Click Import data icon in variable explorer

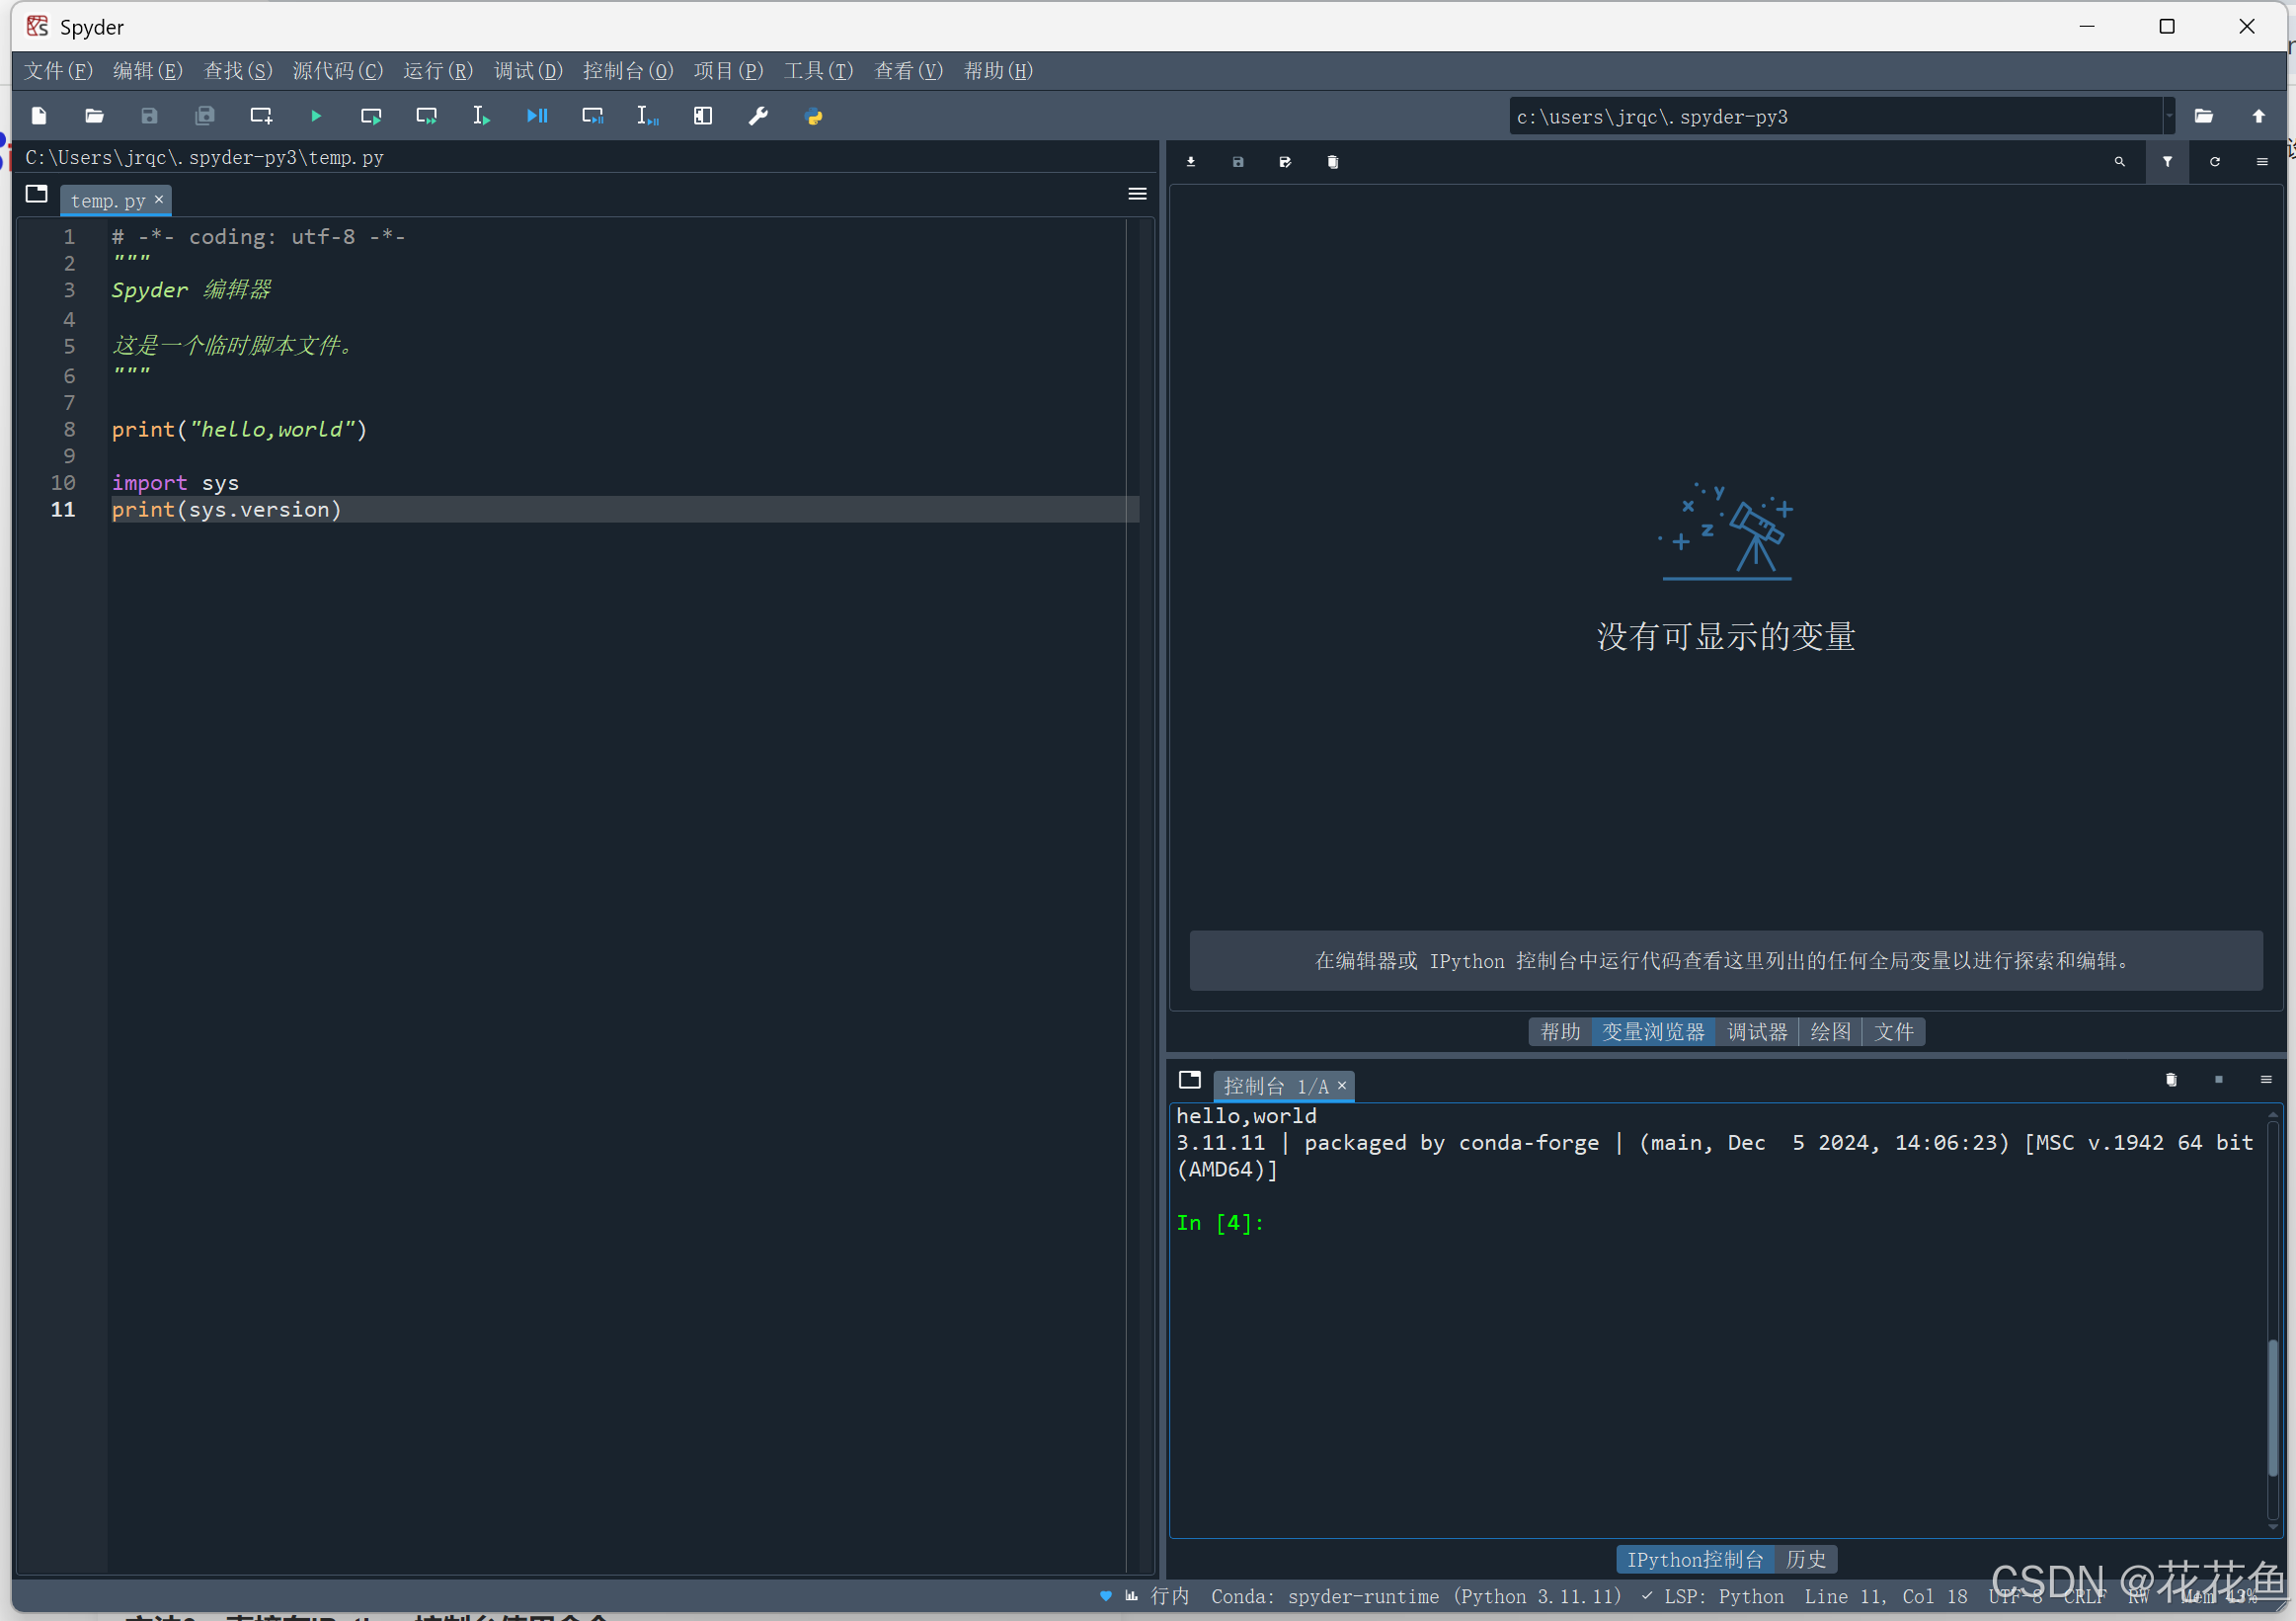pos(1191,162)
